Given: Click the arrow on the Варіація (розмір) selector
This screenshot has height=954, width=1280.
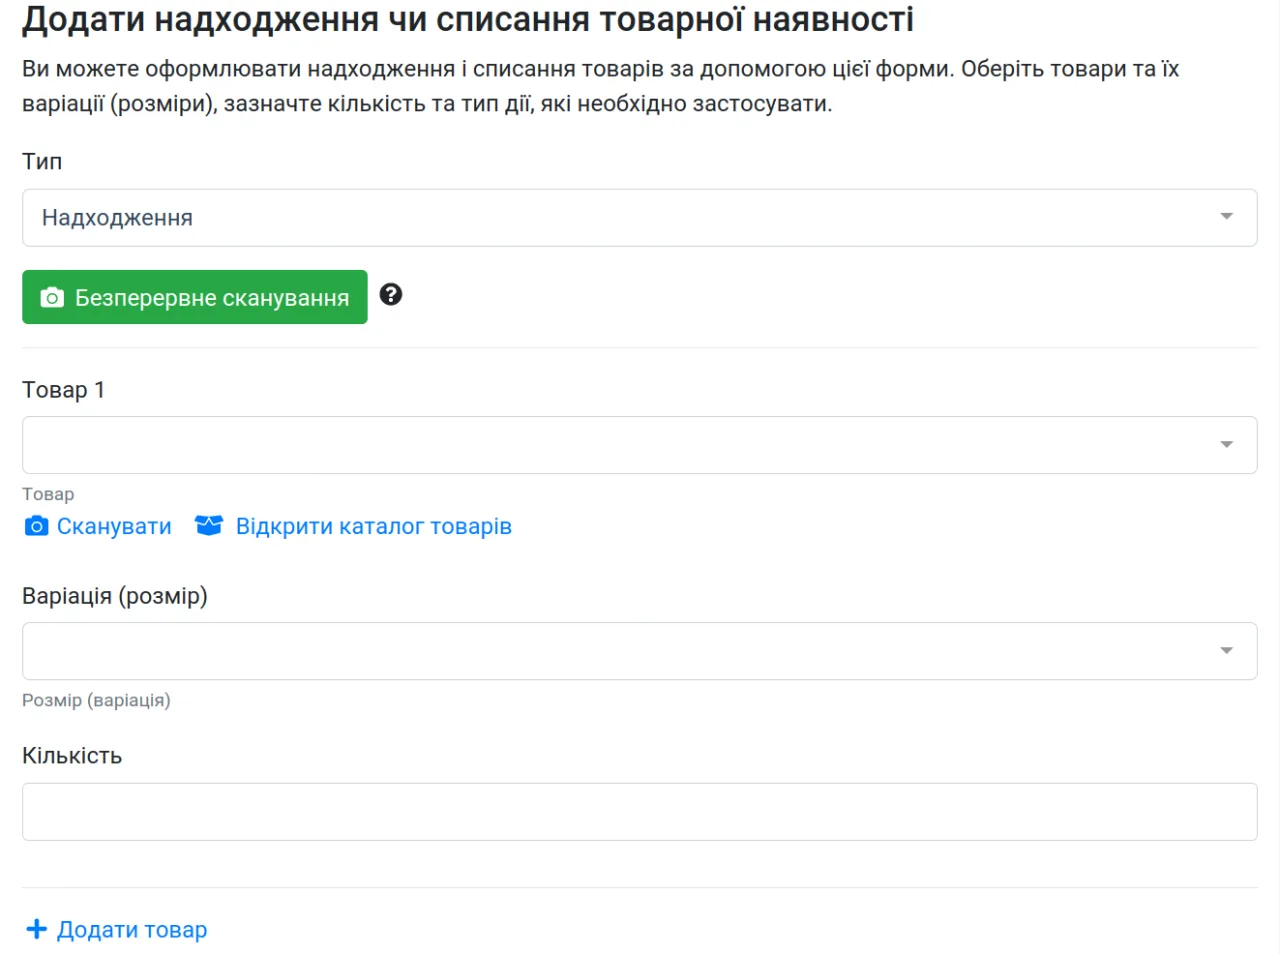Looking at the screenshot, I should pos(1226,651).
